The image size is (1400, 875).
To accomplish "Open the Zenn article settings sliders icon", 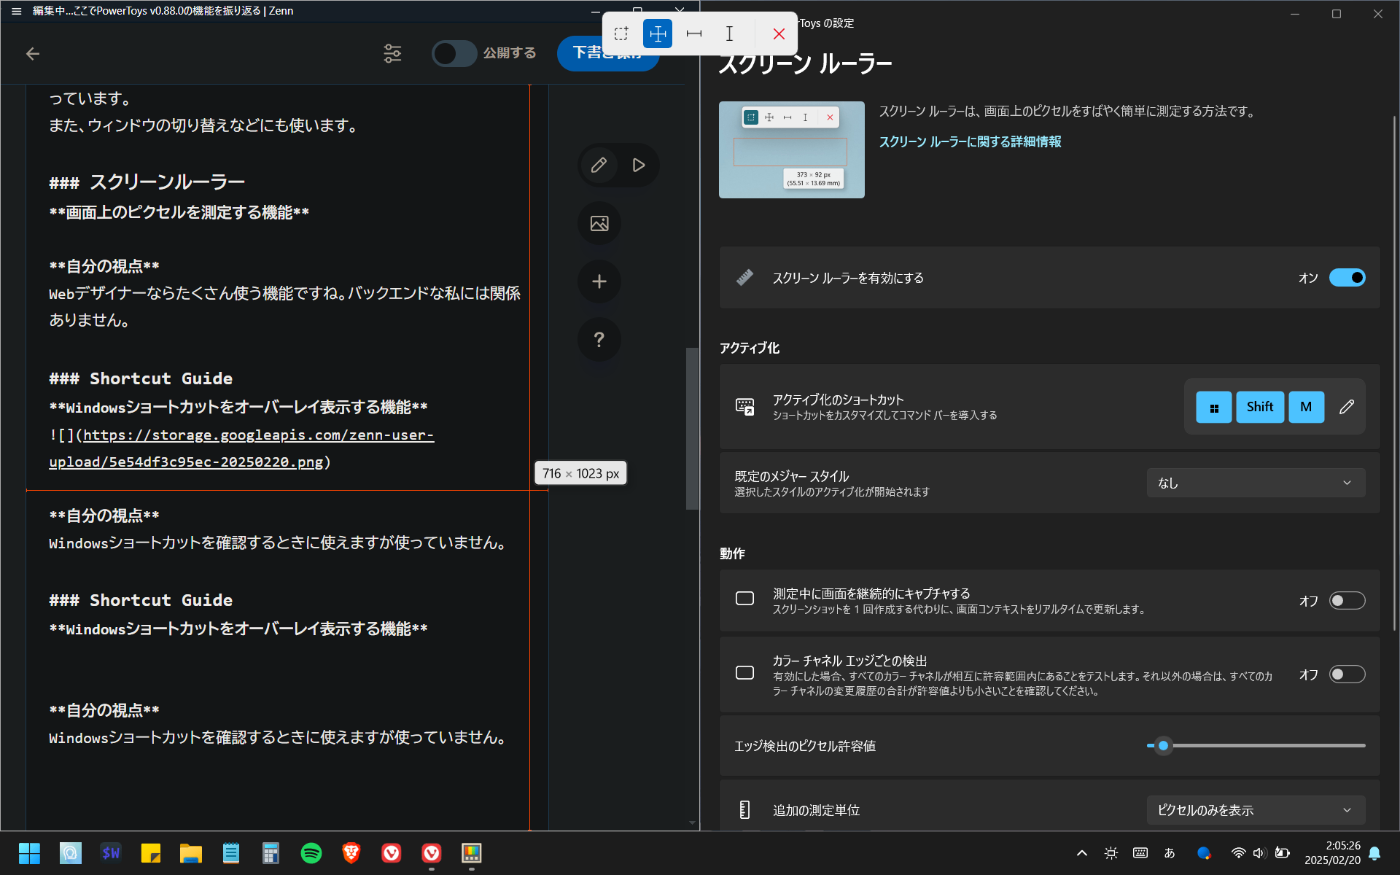I will [x=393, y=54].
